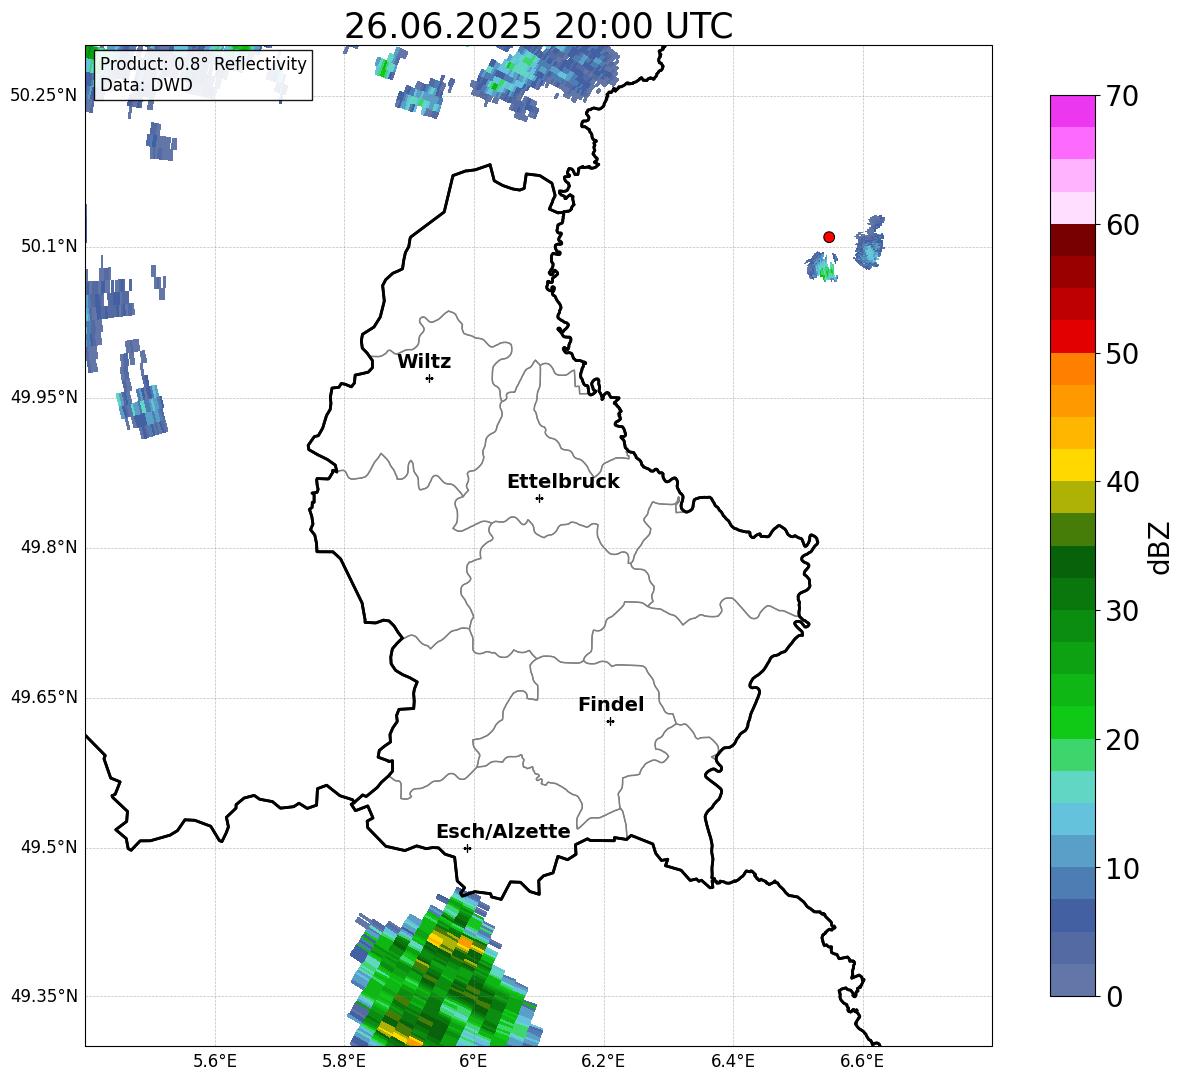The height and width of the screenshot is (1081, 1184).
Task: Click the 'Data: DWD' legend line
Action: point(146,85)
